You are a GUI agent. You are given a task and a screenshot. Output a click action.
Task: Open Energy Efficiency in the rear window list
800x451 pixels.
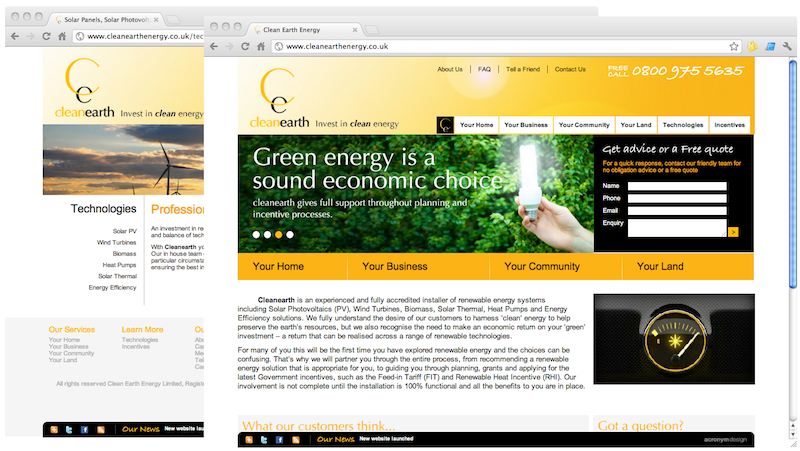(112, 287)
